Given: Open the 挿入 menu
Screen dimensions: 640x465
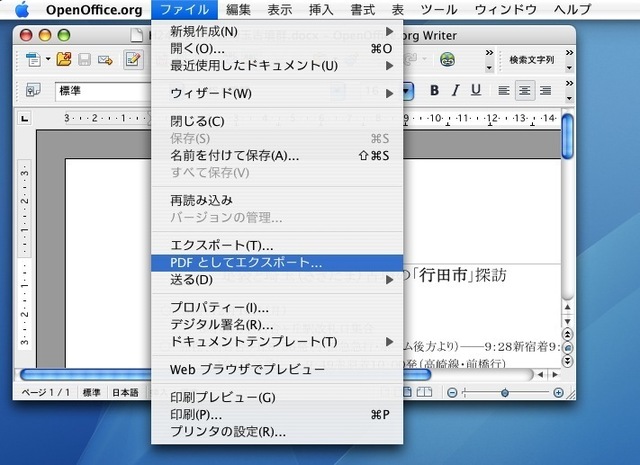Looking at the screenshot, I should 321,9.
